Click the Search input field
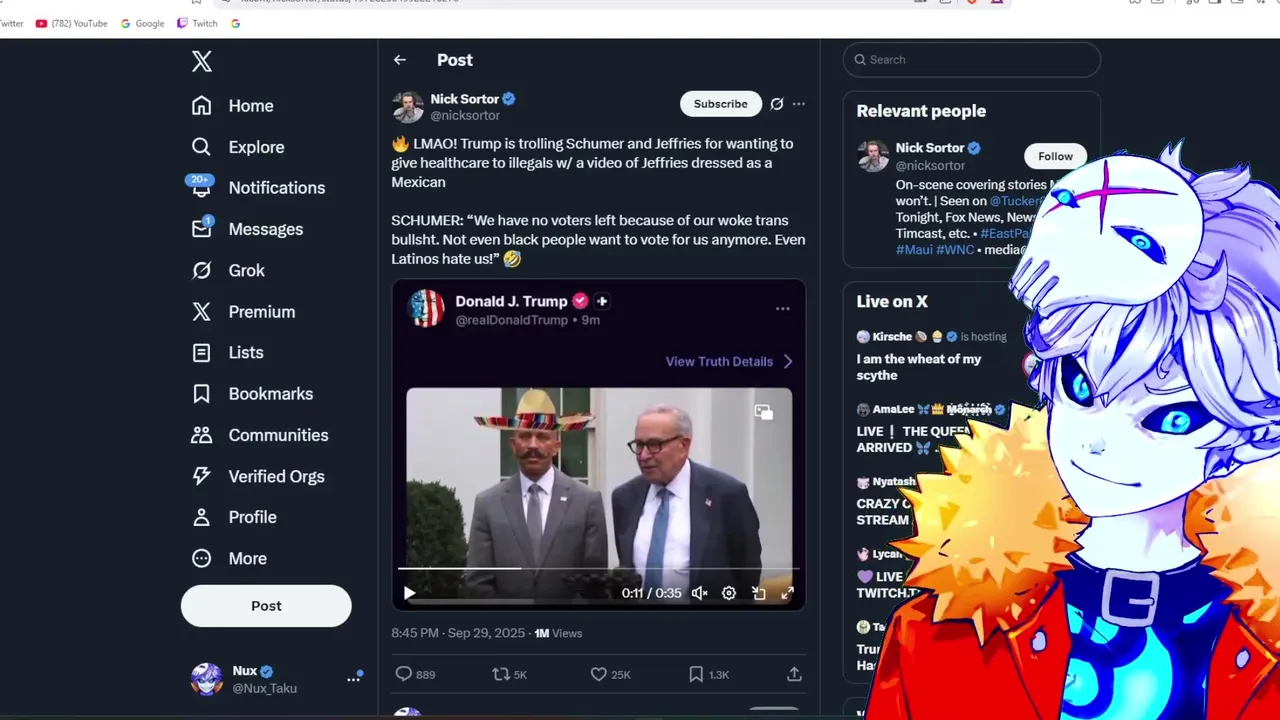 971,60
